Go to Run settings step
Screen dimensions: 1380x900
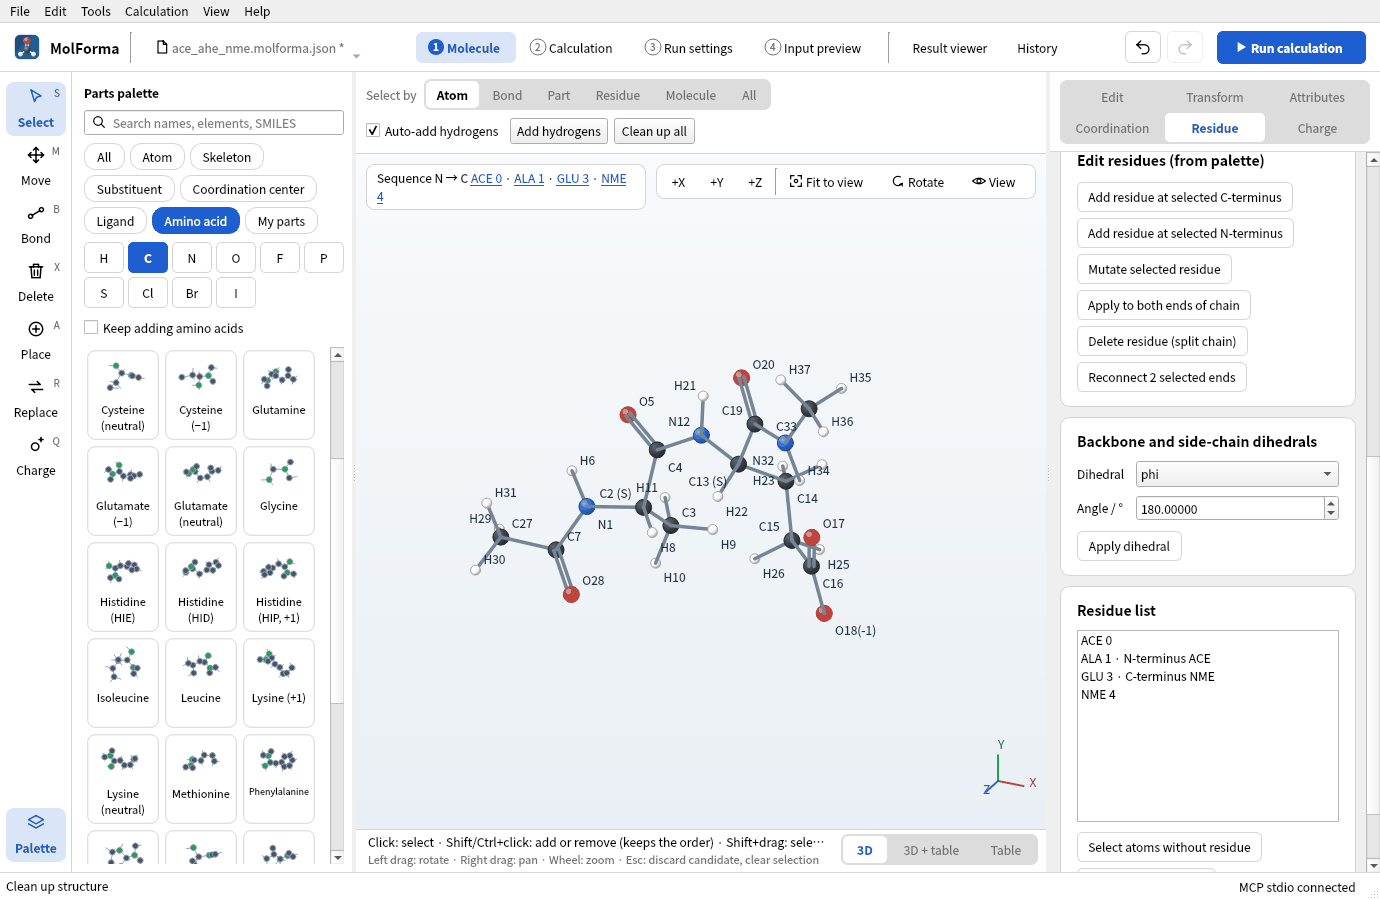[688, 48]
